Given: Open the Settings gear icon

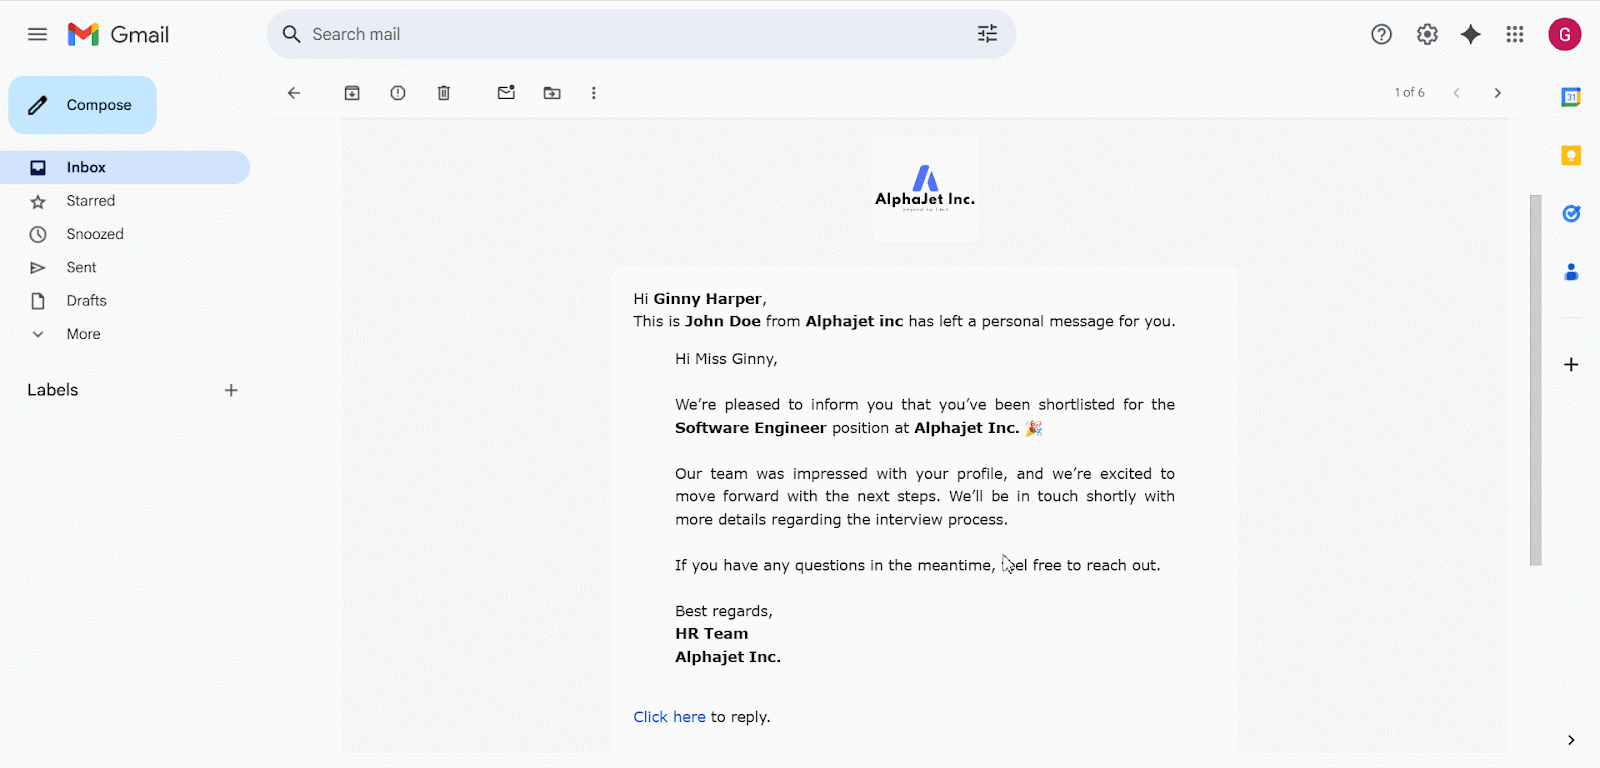Looking at the screenshot, I should point(1427,34).
